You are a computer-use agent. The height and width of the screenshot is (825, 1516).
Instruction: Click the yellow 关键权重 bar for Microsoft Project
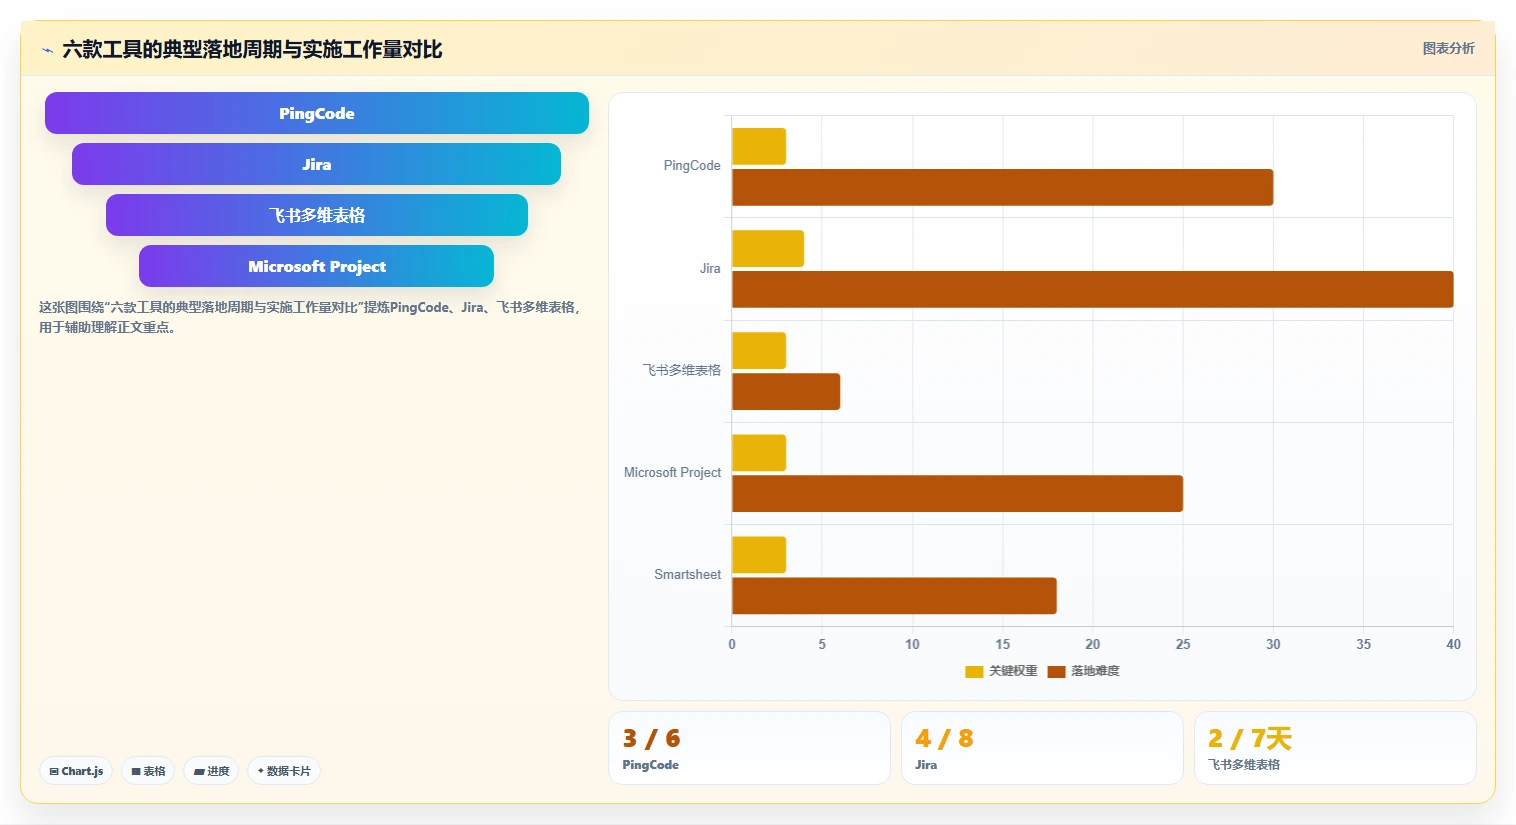click(759, 453)
